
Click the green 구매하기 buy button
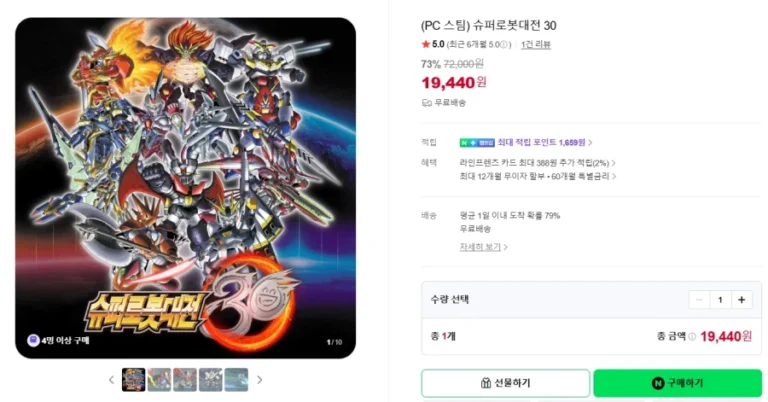(x=677, y=383)
